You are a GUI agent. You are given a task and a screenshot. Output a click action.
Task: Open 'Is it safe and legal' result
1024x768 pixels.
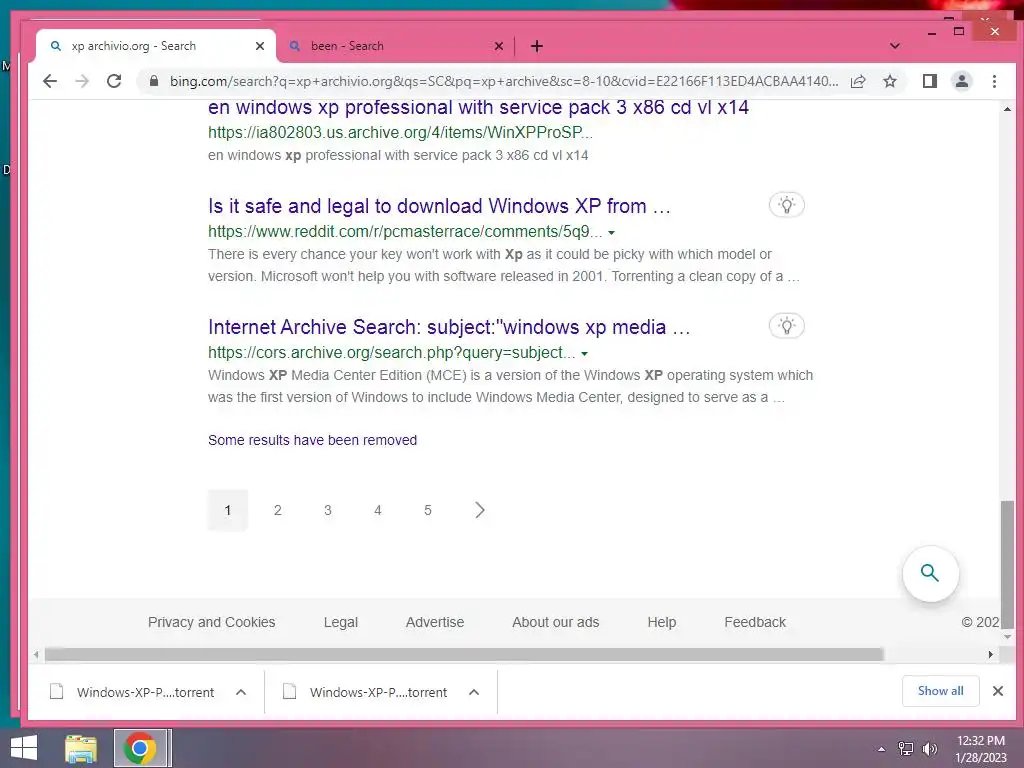point(439,206)
